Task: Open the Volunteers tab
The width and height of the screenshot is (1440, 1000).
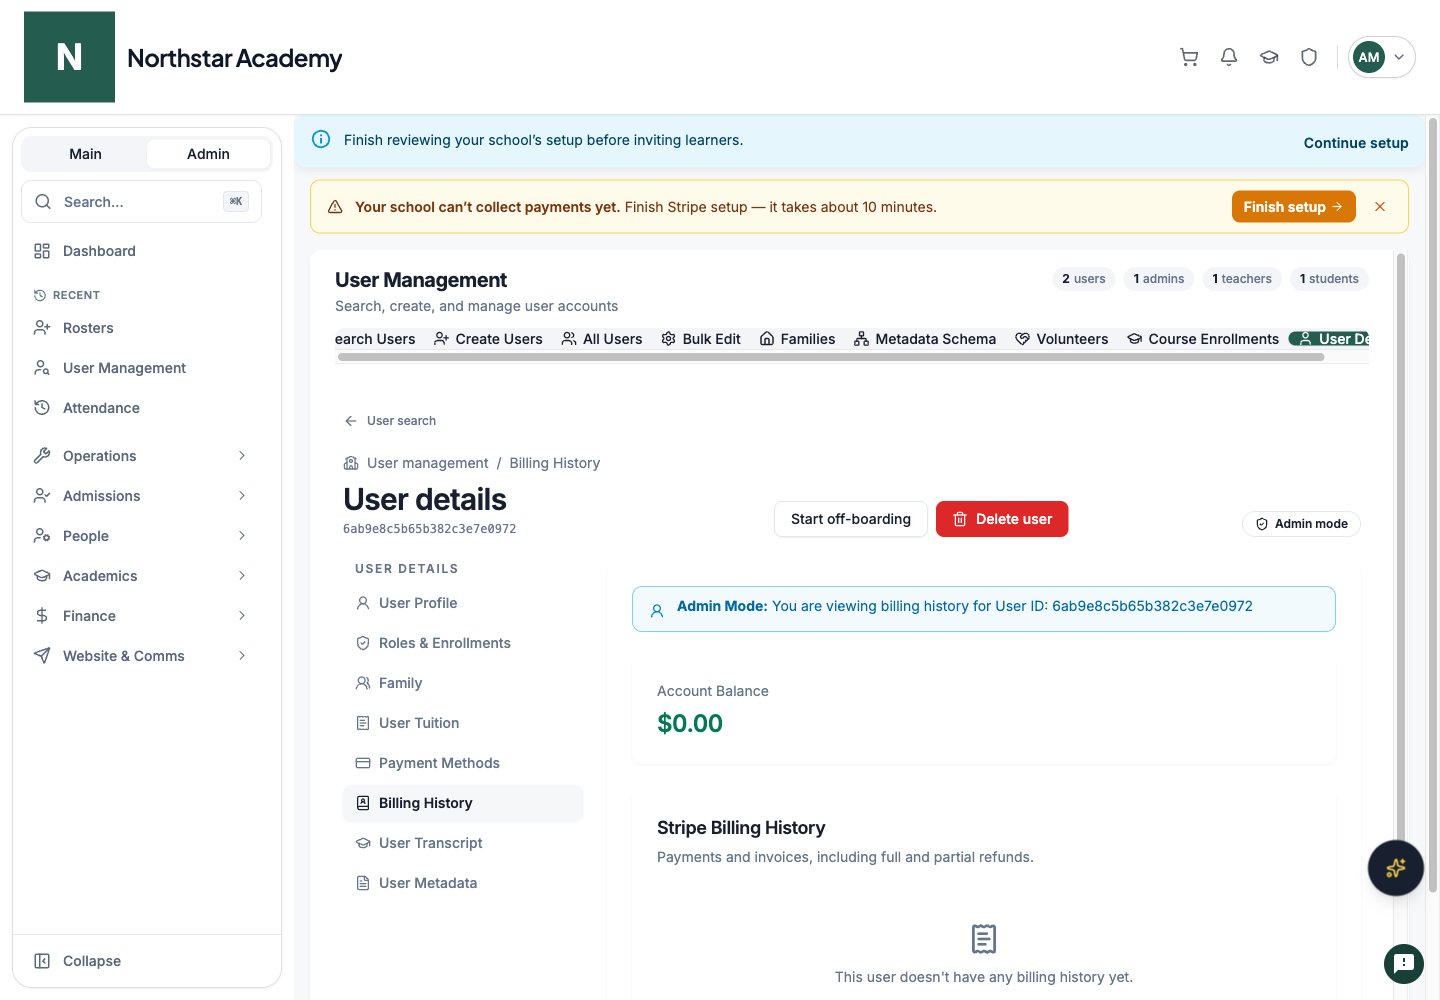Action: [x=1061, y=339]
